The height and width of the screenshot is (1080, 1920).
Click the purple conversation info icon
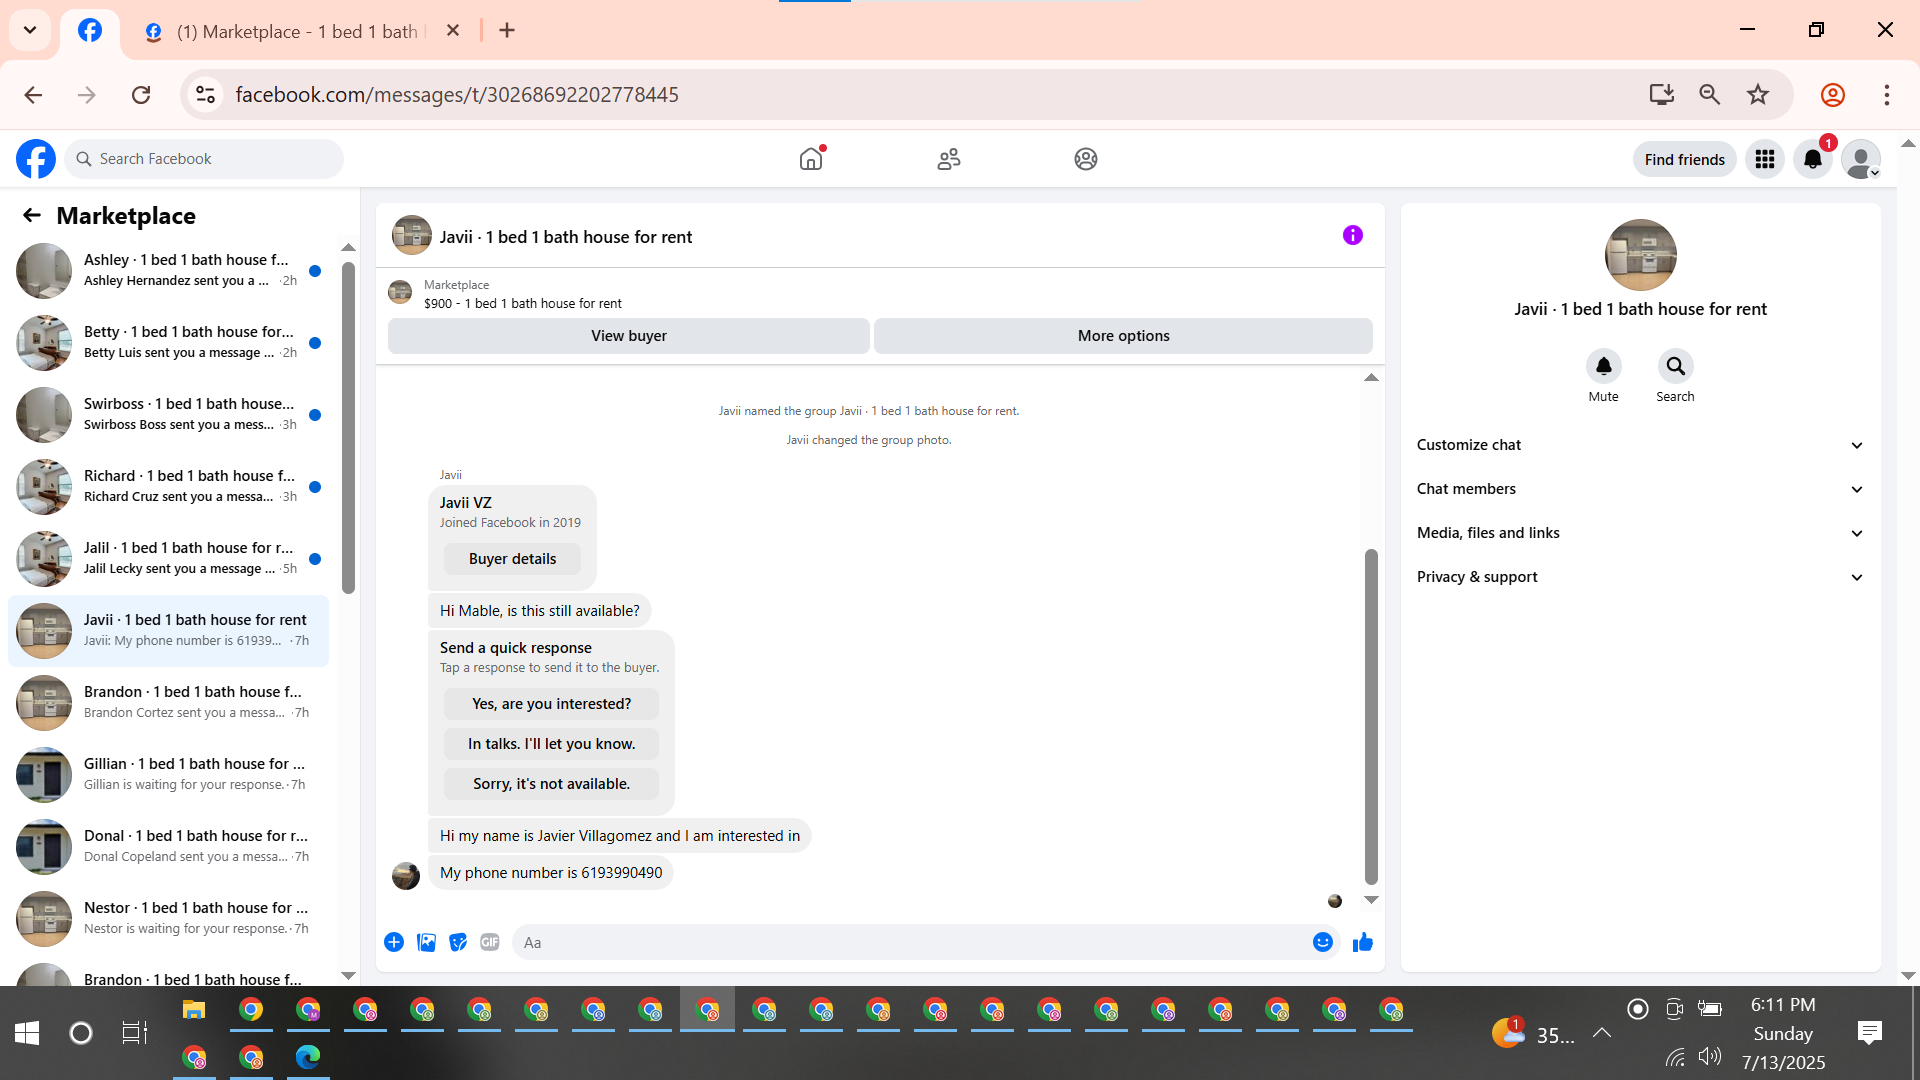click(1352, 235)
